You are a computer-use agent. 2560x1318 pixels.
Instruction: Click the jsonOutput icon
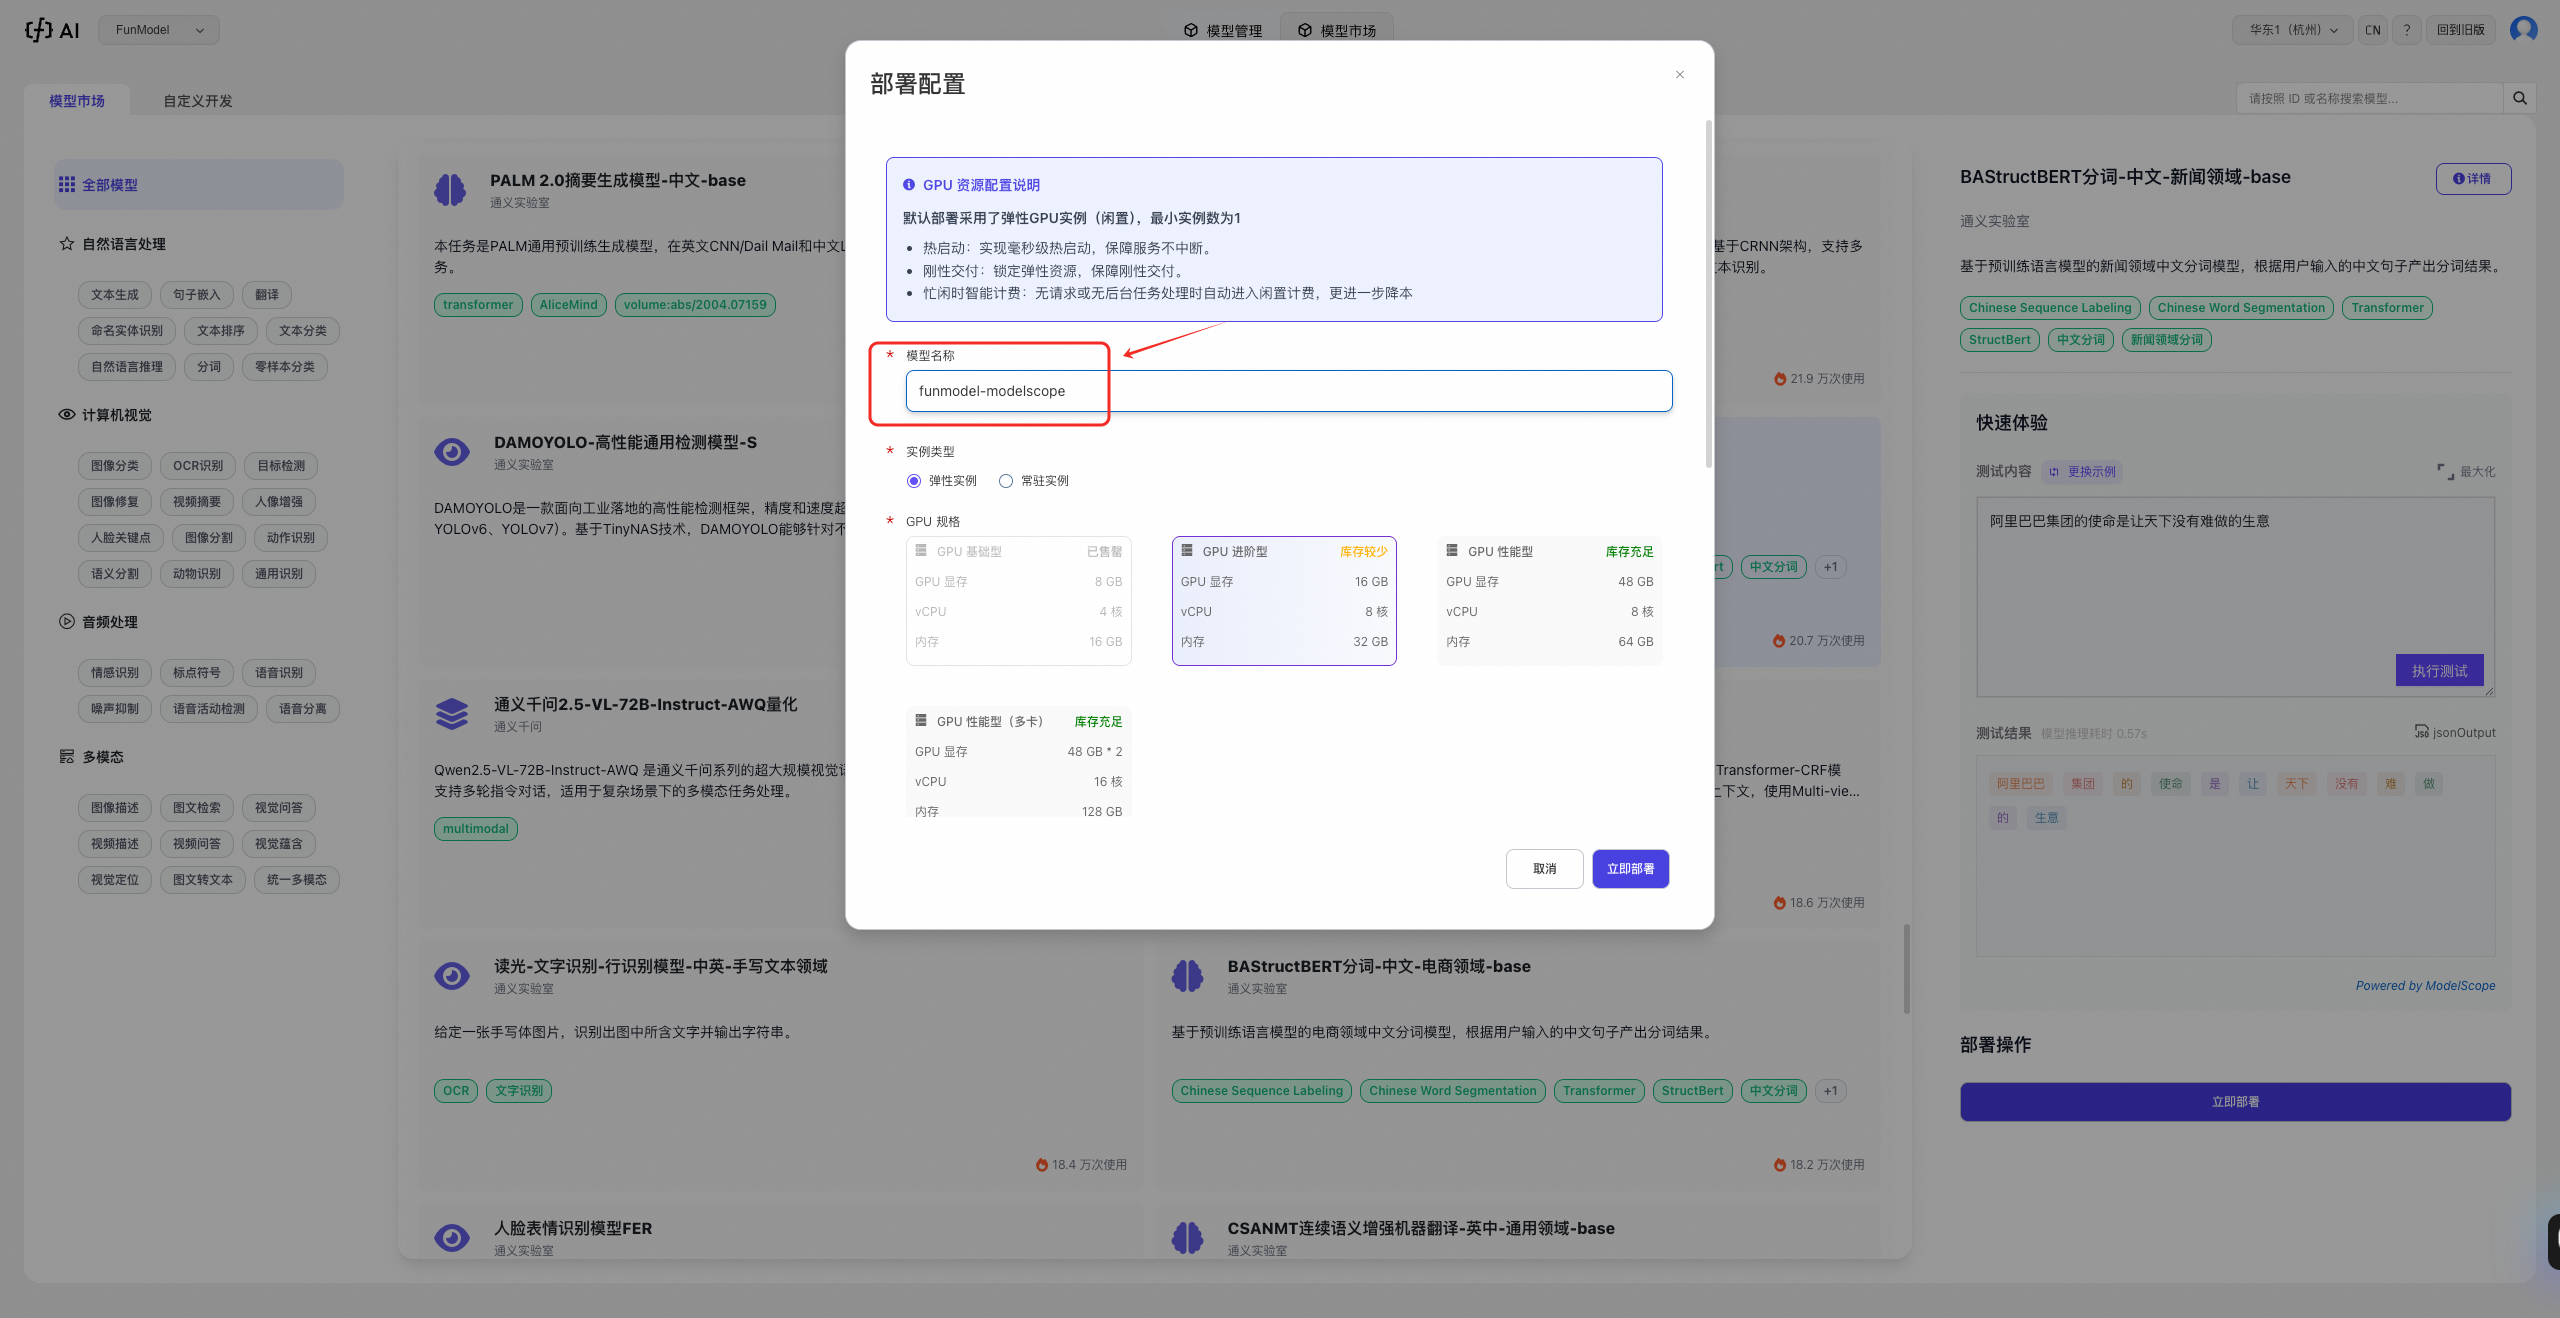tap(2421, 732)
